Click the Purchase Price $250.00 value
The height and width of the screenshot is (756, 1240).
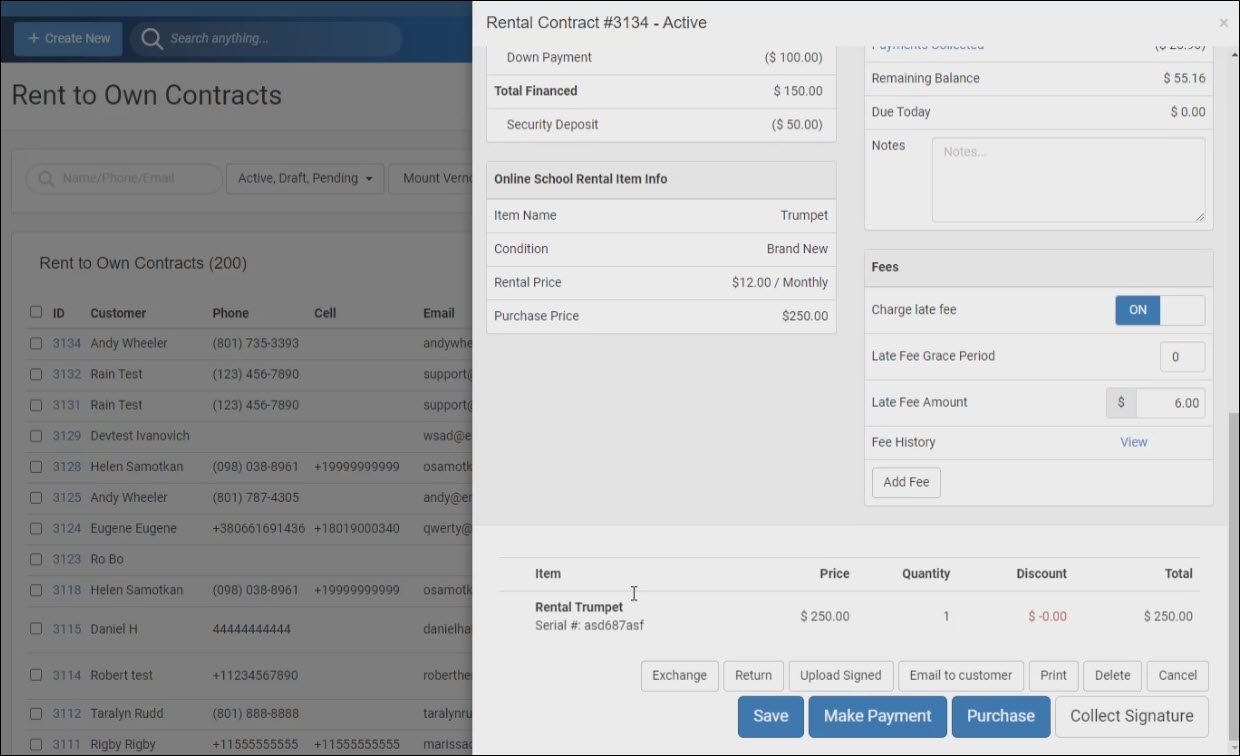(x=805, y=316)
